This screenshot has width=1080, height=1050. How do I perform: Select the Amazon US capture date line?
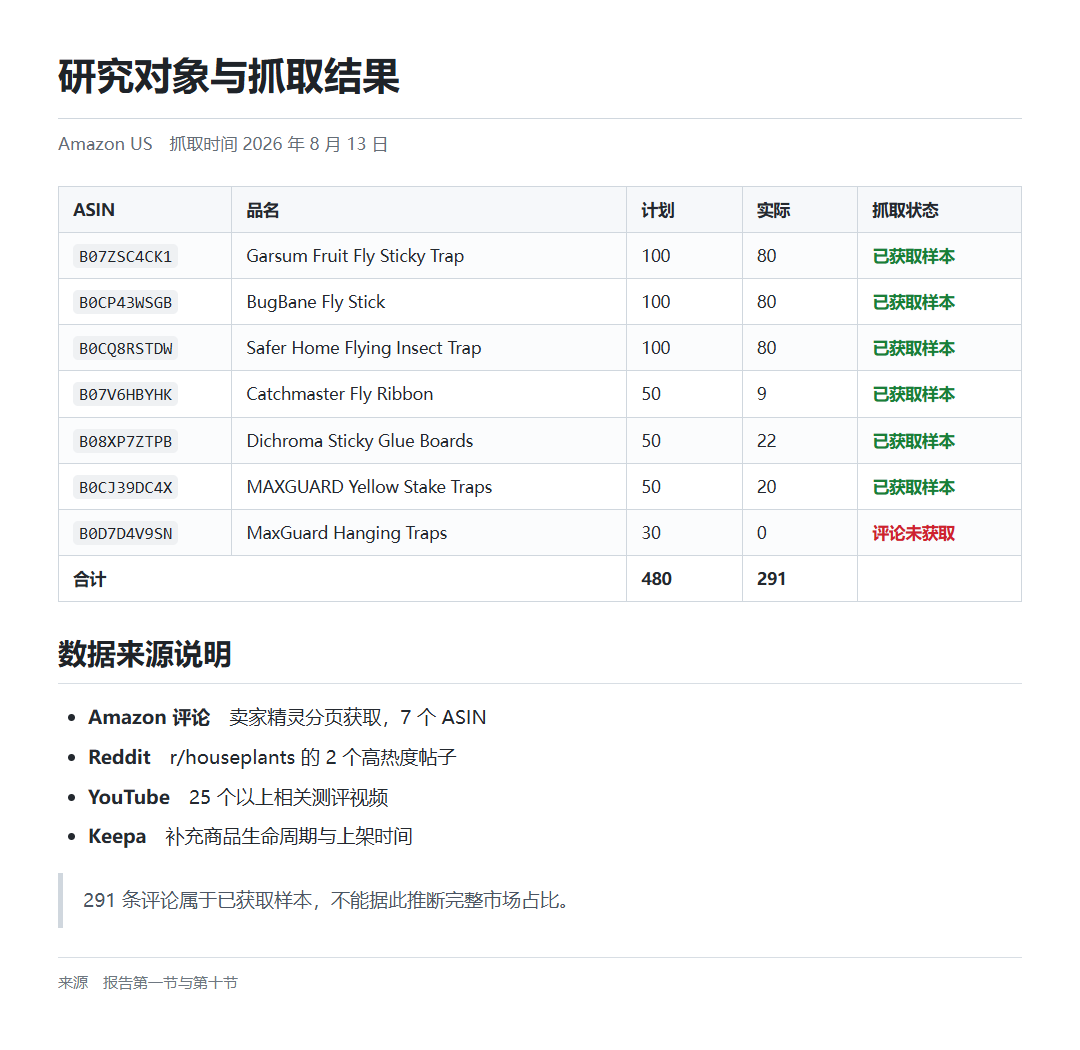(x=223, y=144)
